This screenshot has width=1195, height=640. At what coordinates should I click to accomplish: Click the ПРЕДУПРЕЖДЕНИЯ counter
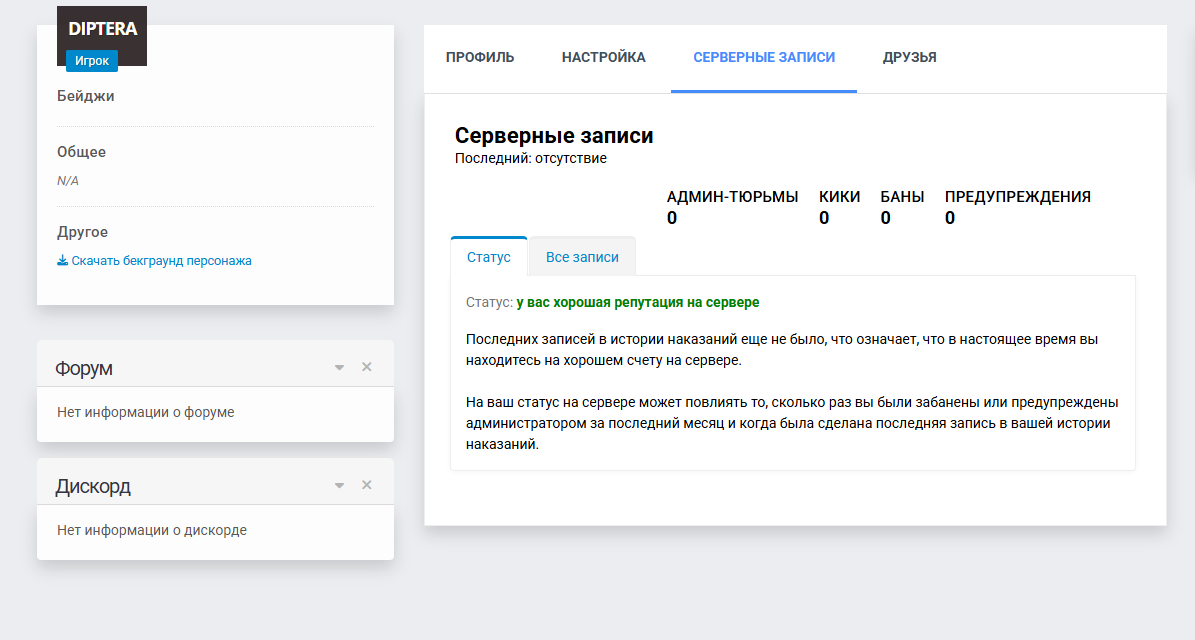pos(1017,207)
